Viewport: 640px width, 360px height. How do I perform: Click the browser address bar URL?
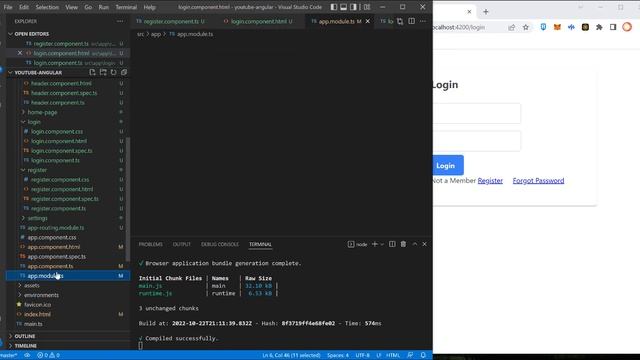pos(459,27)
